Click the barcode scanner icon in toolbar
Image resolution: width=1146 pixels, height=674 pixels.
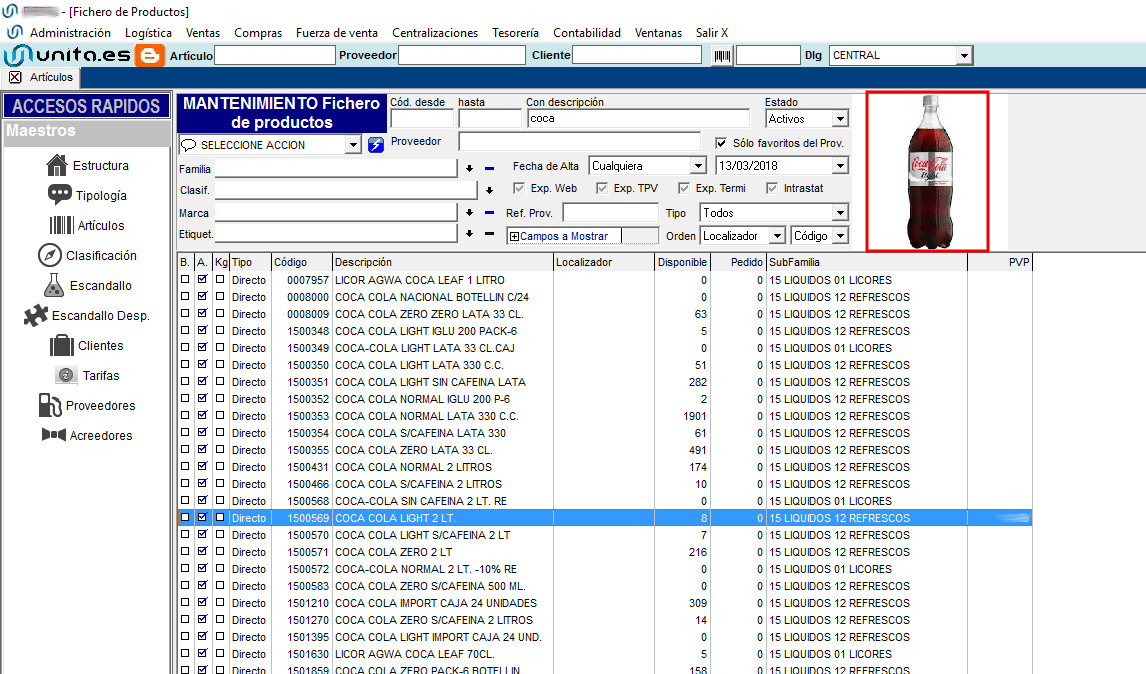[722, 56]
